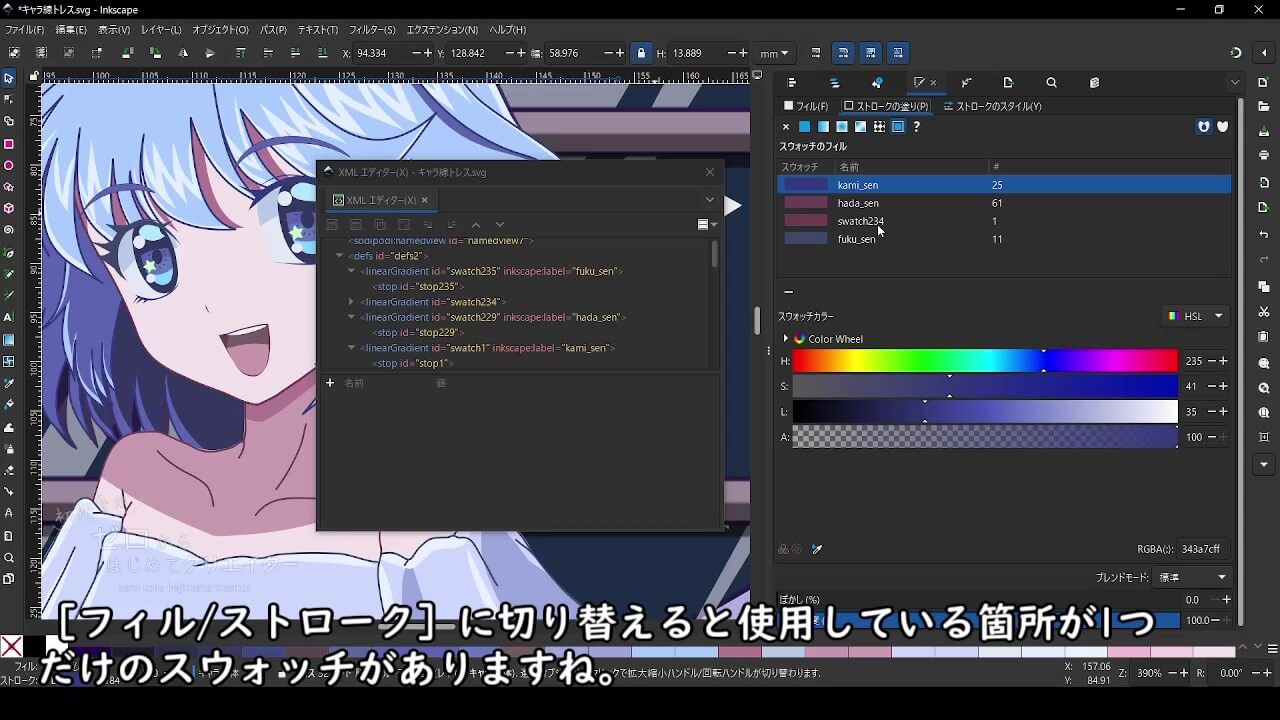Click the hue H slider bar
Viewport: 1280px width, 720px height.
pyautogui.click(x=985, y=361)
